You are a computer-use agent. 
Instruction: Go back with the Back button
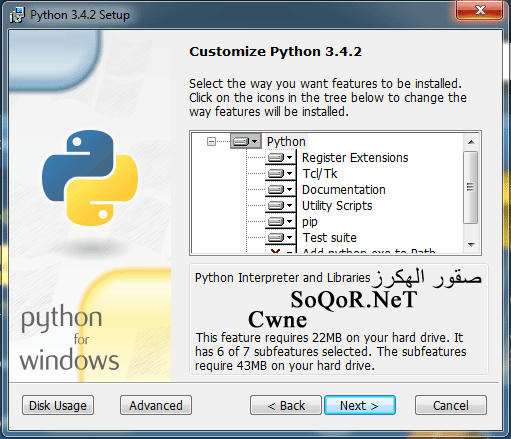286,405
